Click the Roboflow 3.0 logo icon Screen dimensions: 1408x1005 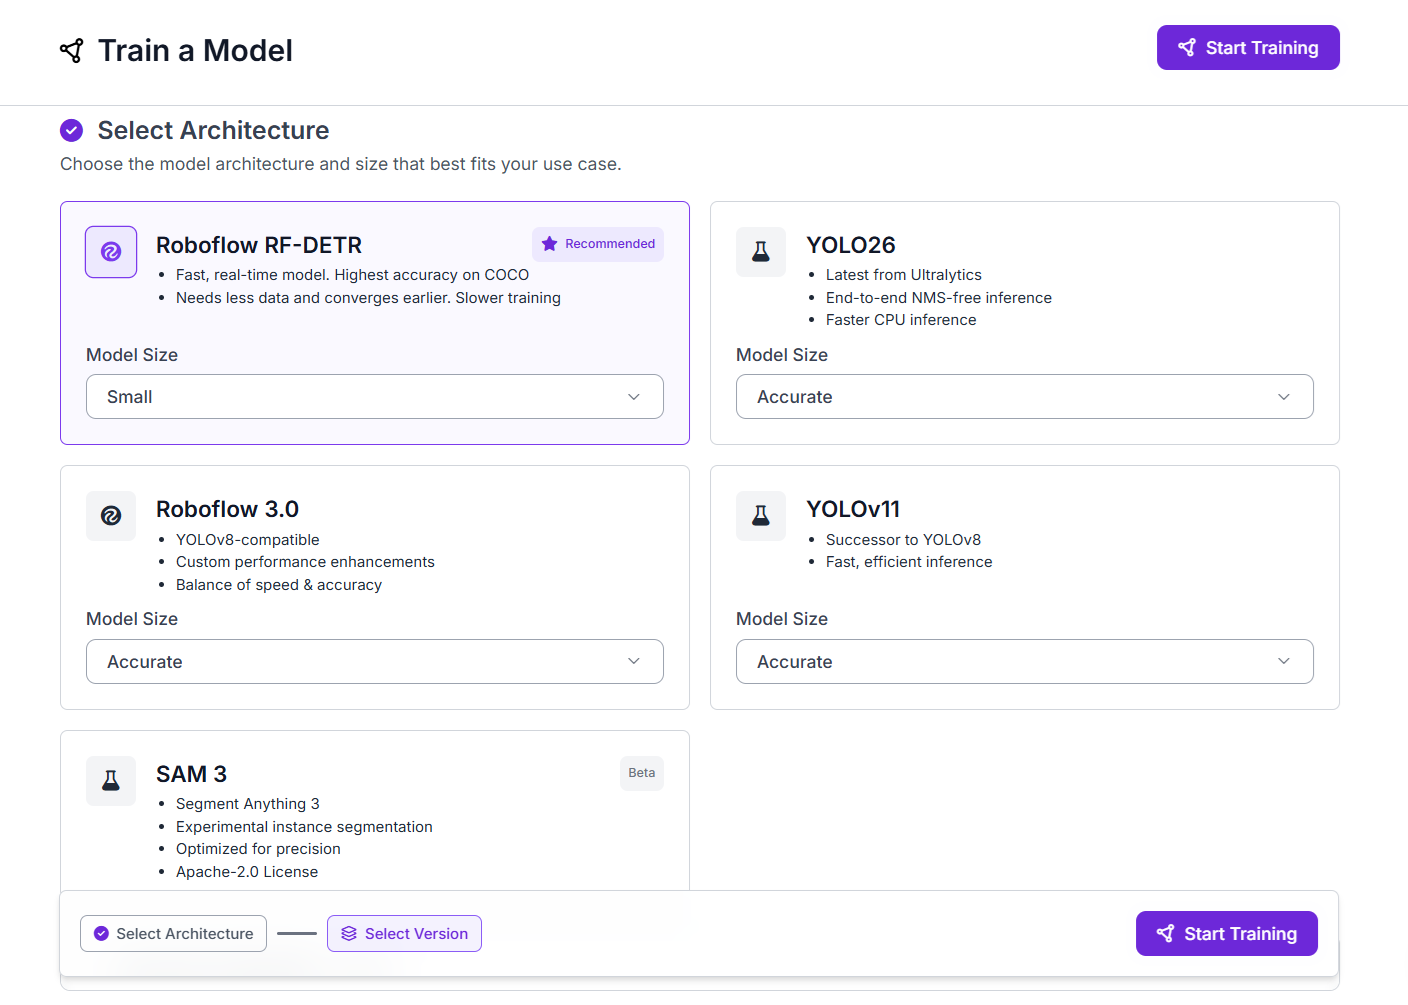[x=111, y=516]
